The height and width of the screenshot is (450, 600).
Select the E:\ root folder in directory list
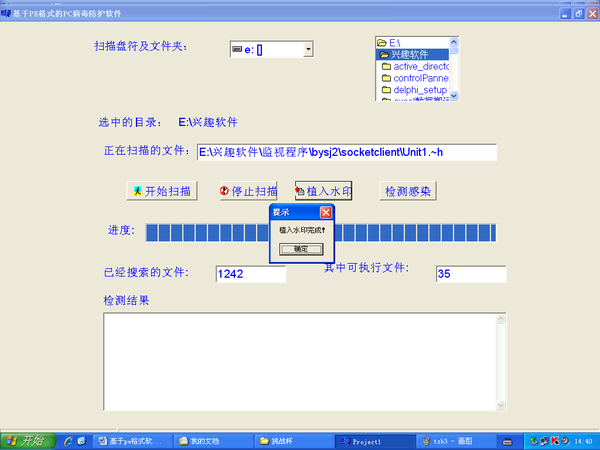(x=394, y=43)
